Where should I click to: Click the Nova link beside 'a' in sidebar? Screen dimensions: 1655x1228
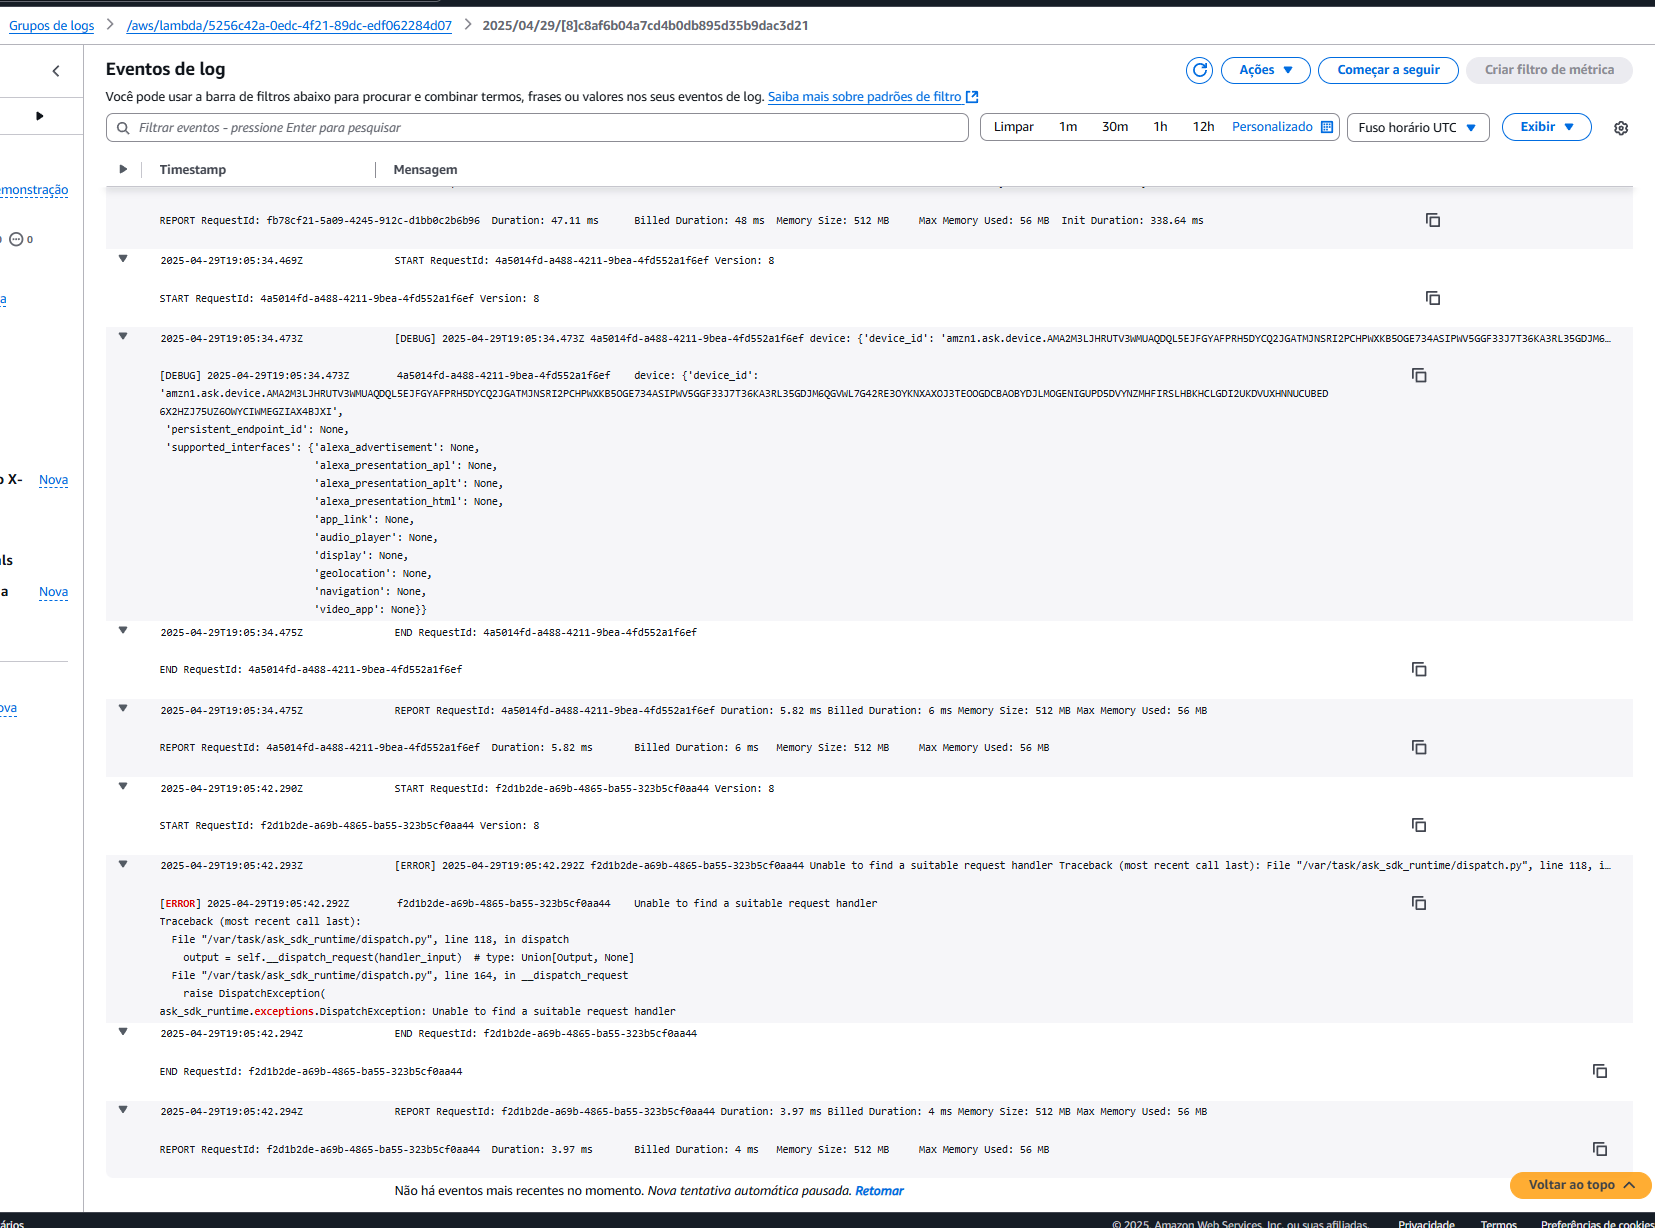coord(53,592)
